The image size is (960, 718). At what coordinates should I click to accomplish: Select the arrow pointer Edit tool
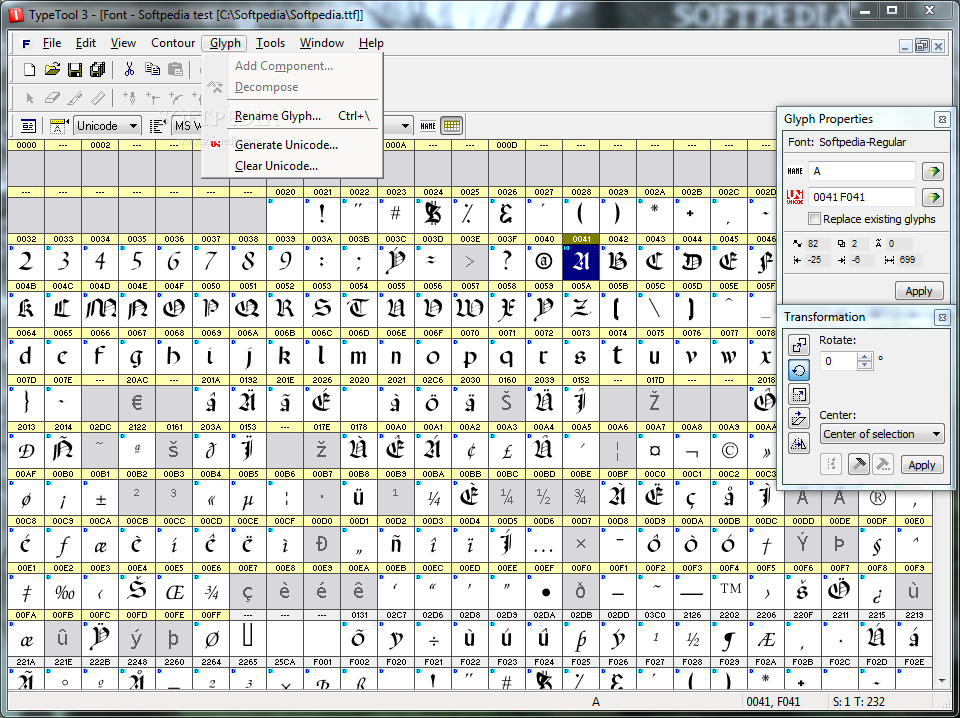(29, 97)
